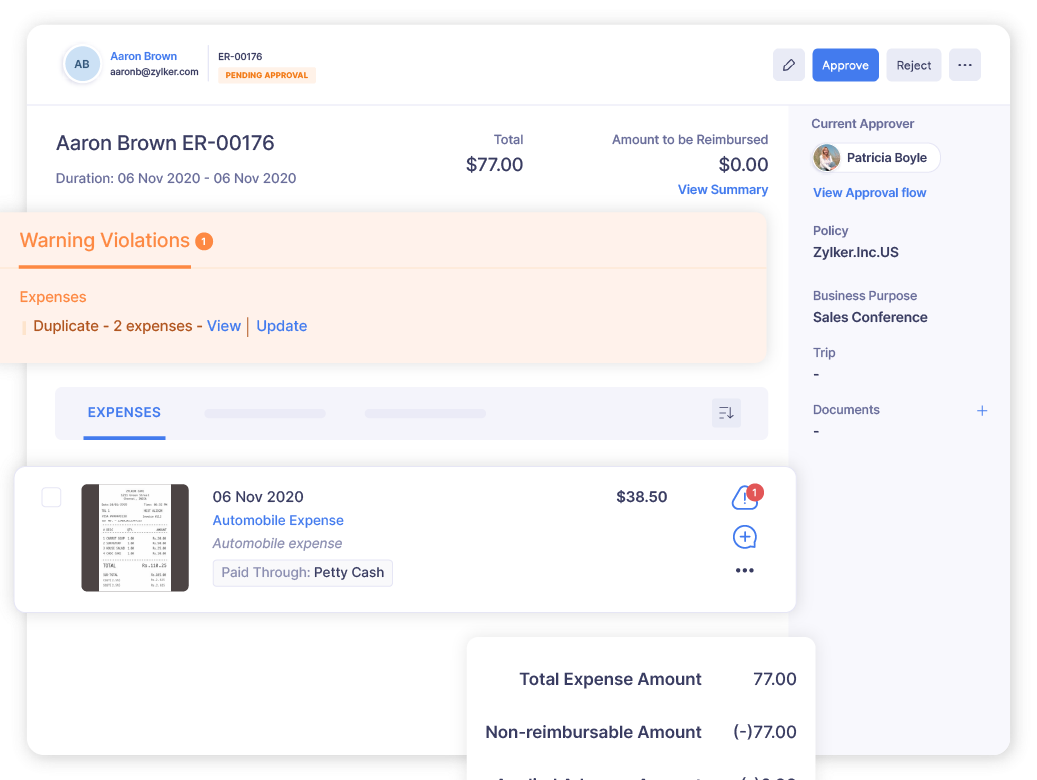
Task: Select the PENDING APPROVAL status label
Action: pos(266,75)
